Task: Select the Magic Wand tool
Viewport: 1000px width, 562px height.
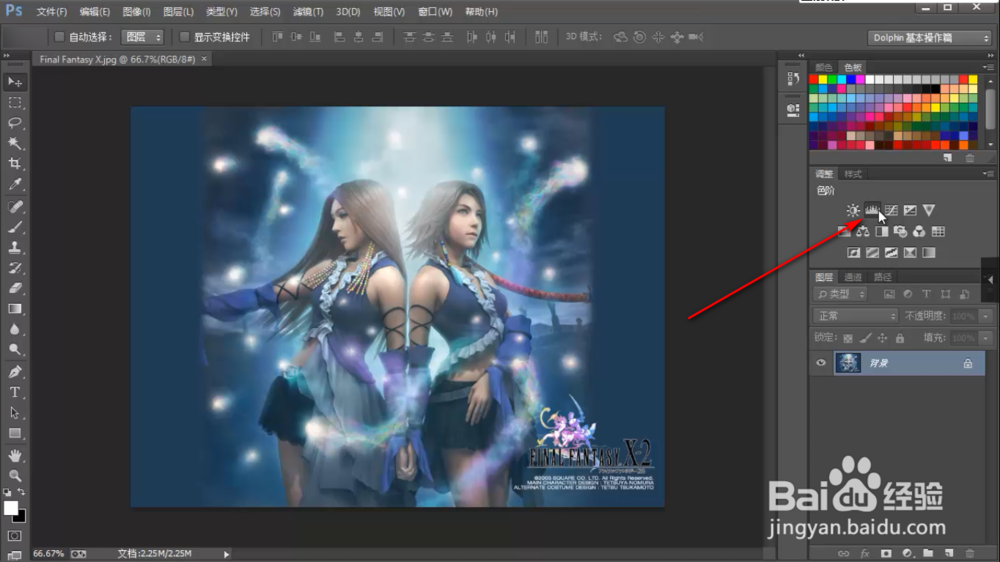Action: (15, 143)
